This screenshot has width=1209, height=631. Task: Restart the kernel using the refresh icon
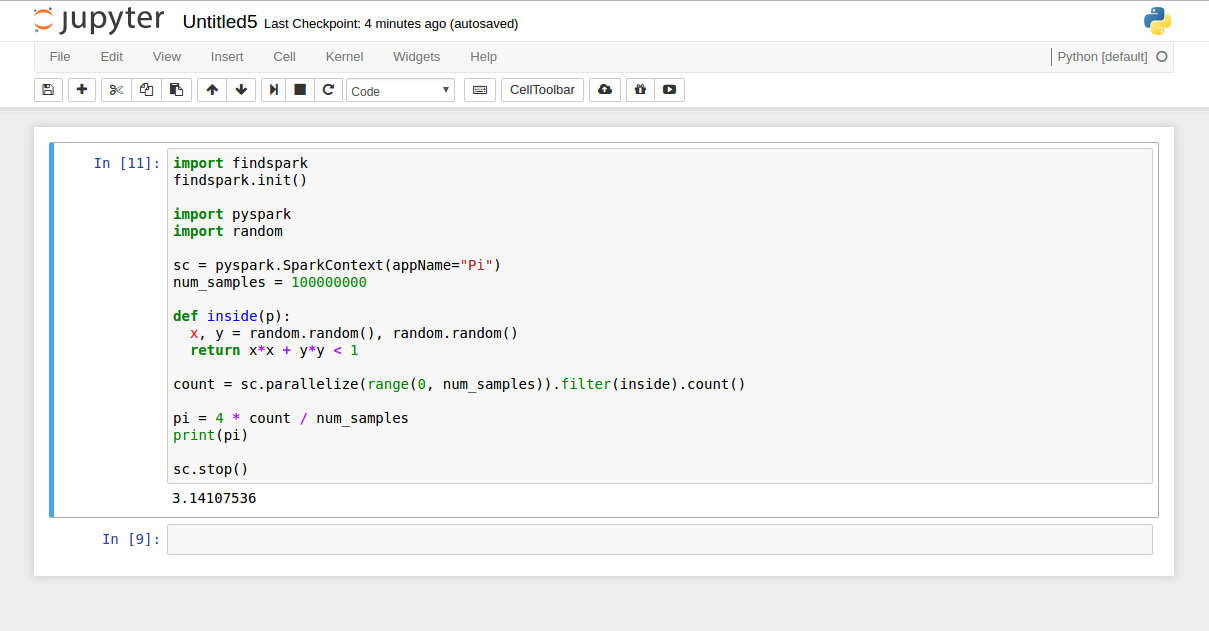pos(329,89)
